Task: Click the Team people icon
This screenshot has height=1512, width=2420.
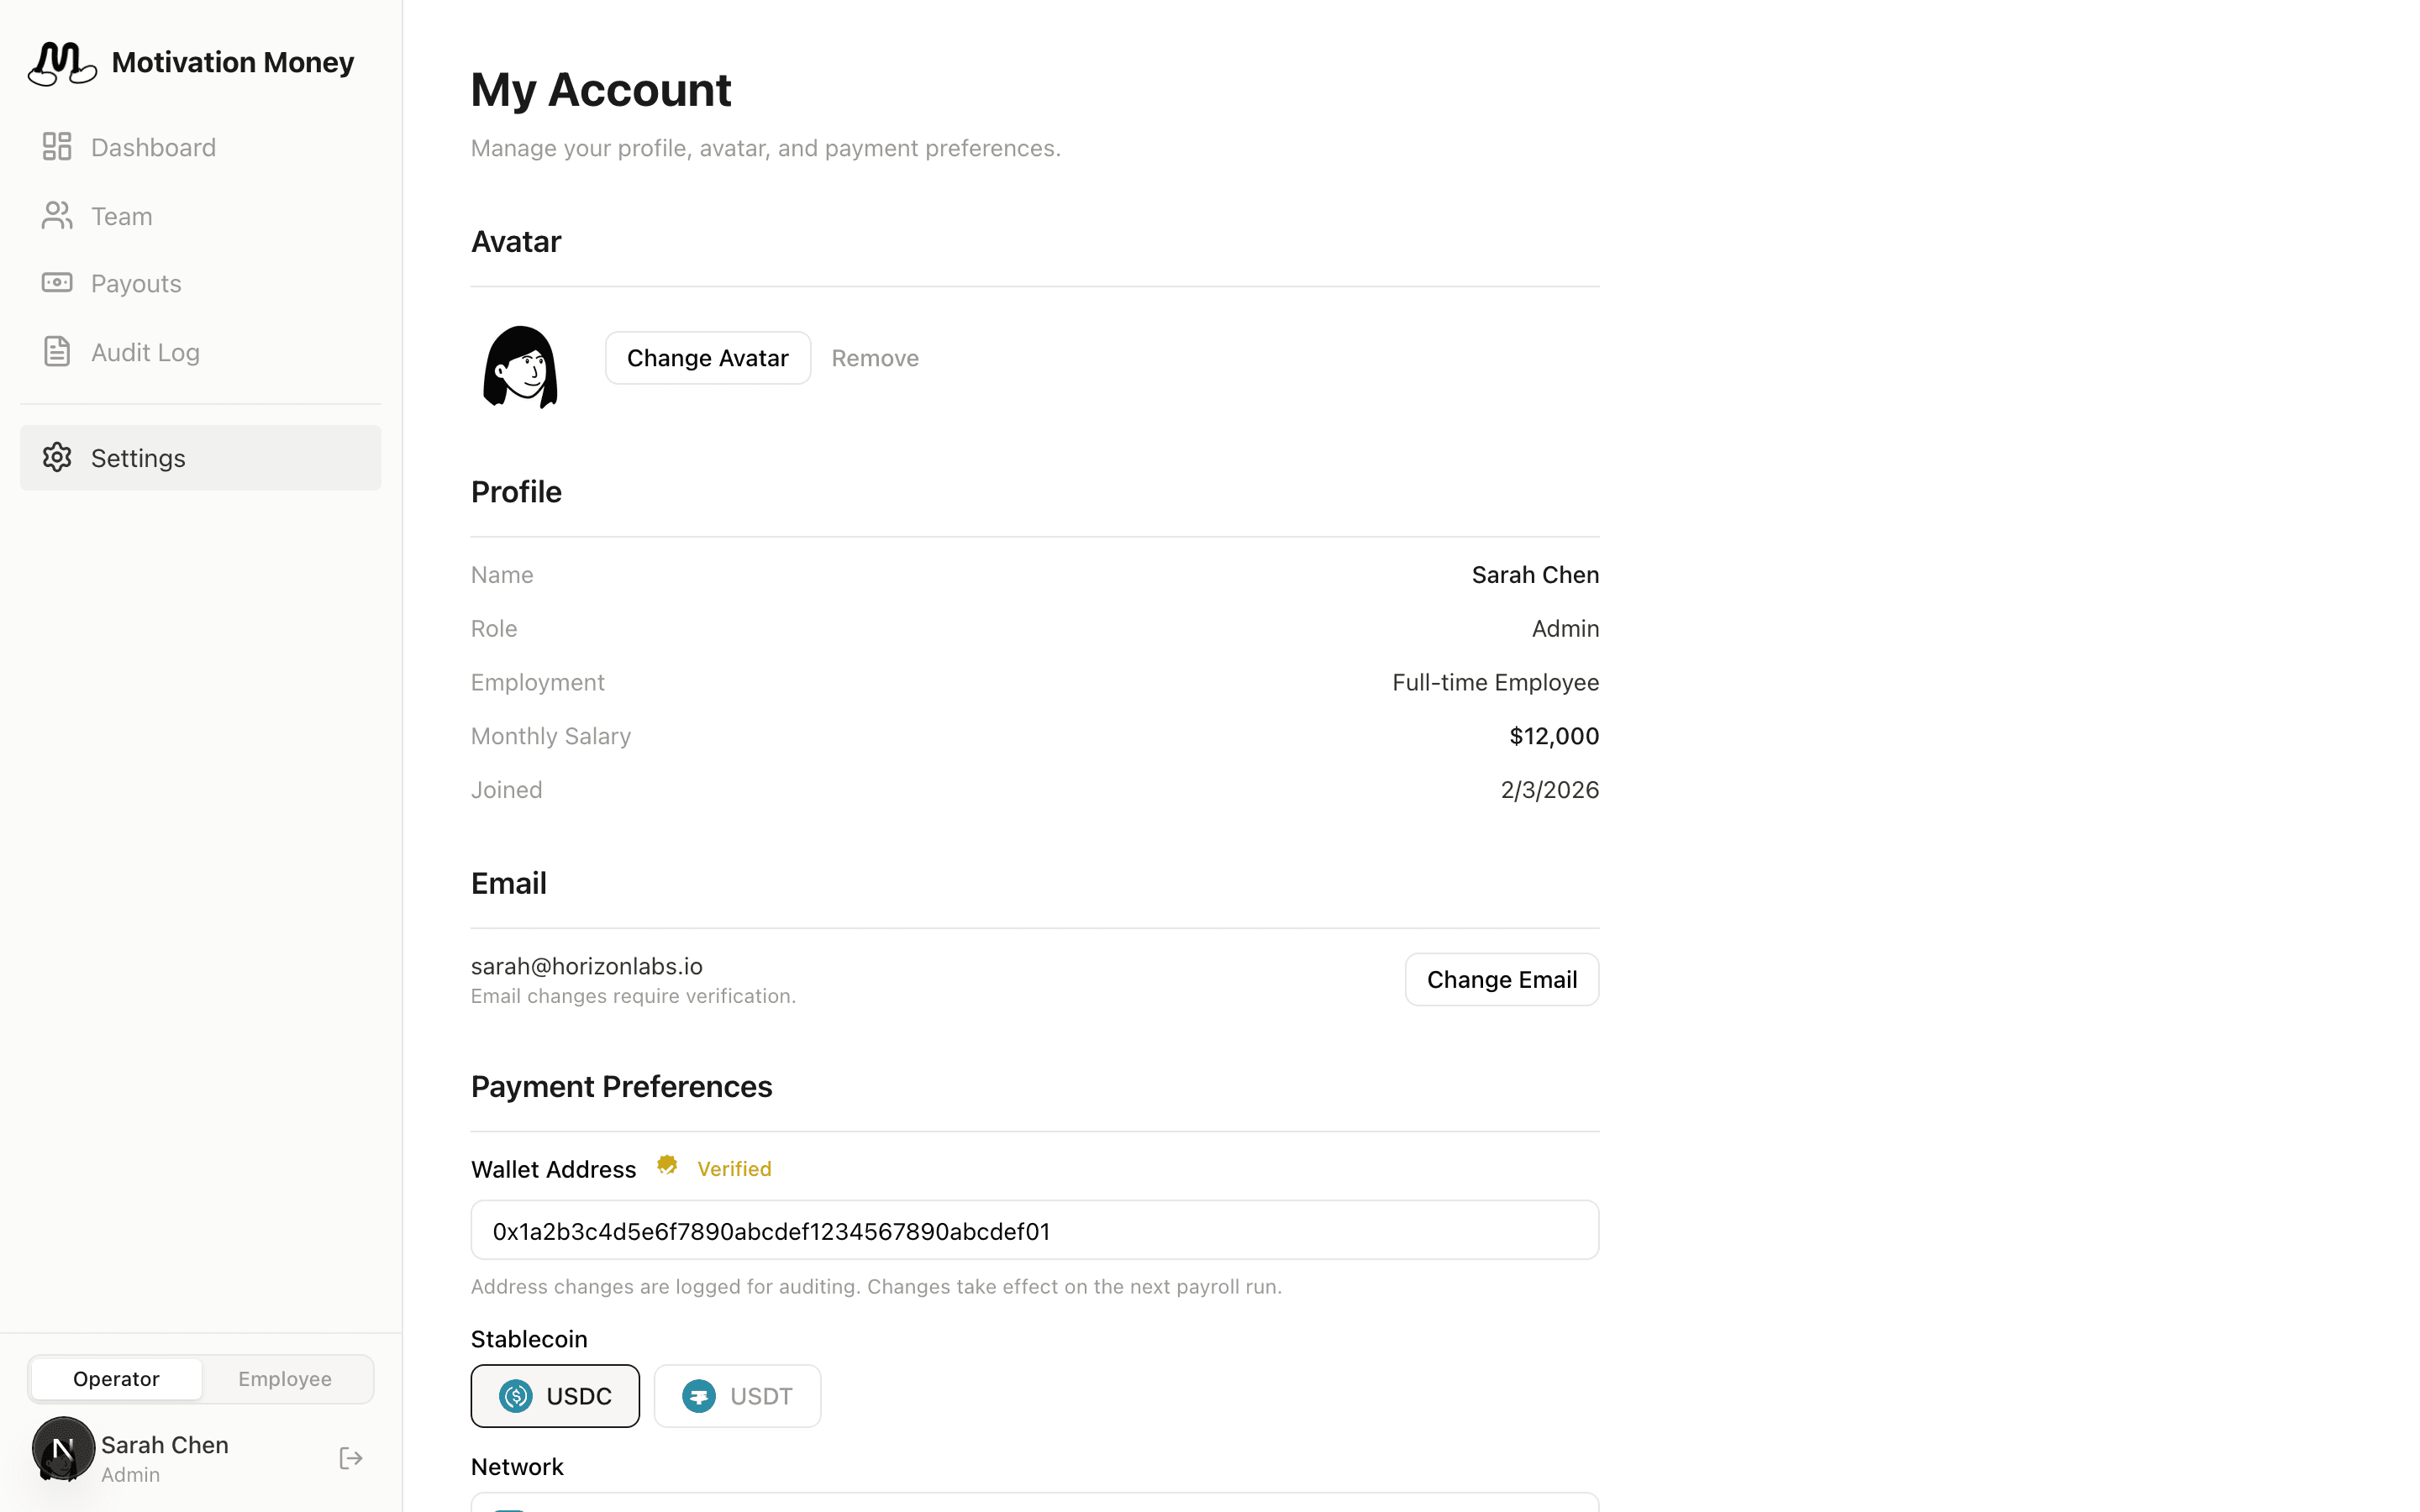Action: point(57,216)
